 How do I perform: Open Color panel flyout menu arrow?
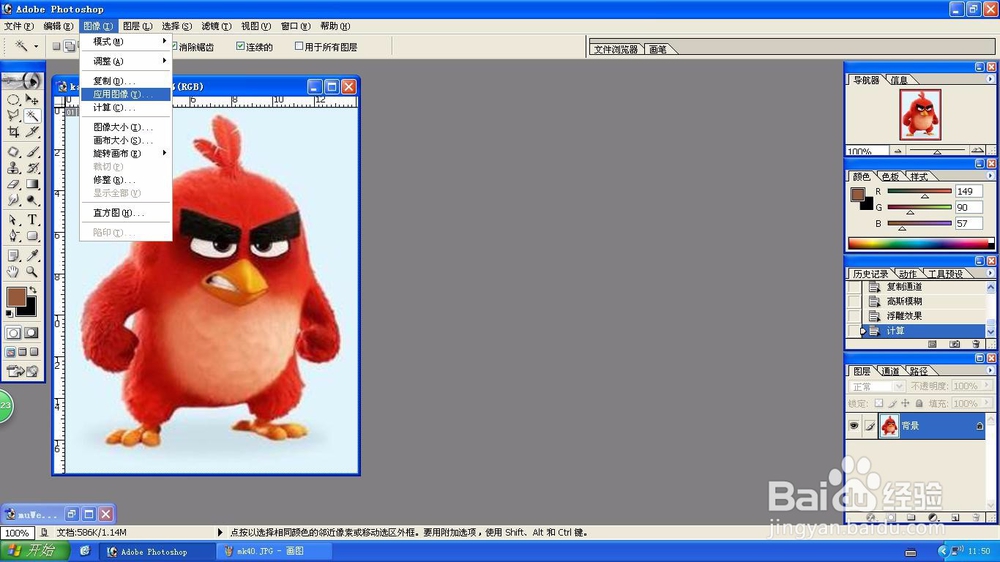pos(990,176)
